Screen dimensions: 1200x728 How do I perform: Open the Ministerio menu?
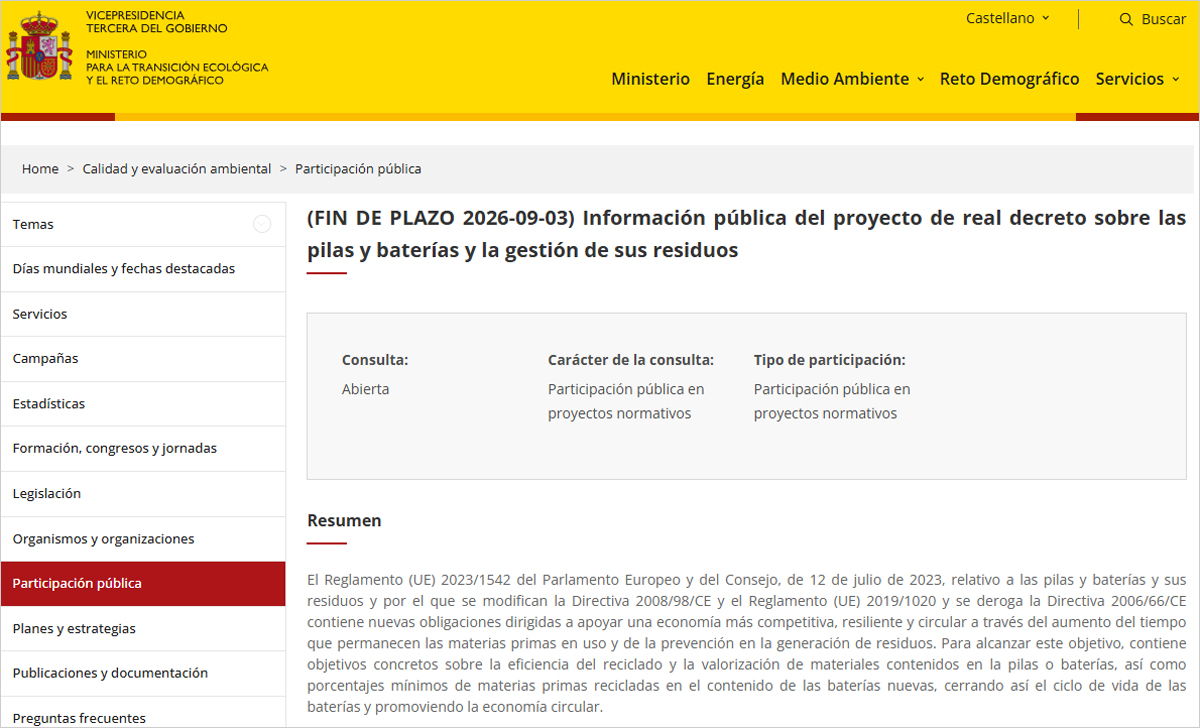651,79
